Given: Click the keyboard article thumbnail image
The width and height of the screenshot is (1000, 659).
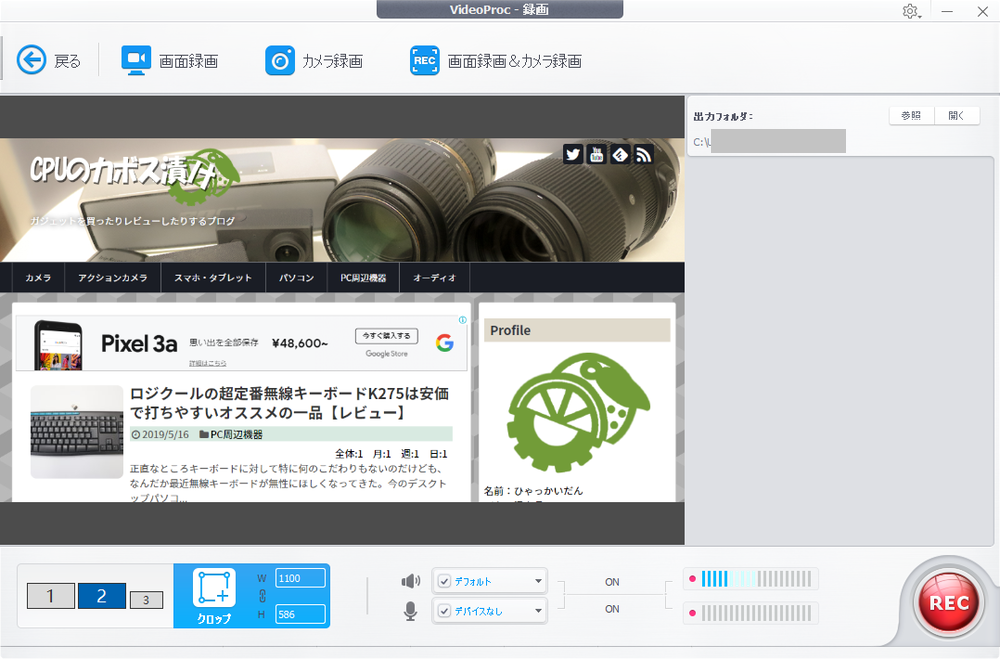Looking at the screenshot, I should pyautogui.click(x=77, y=431).
